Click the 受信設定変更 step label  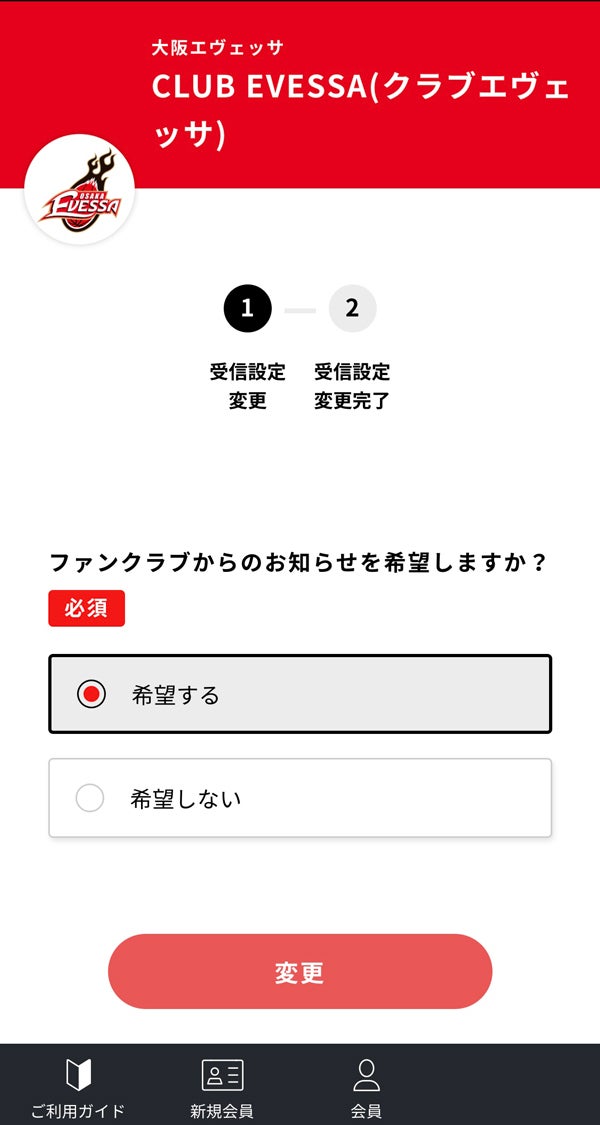pos(248,386)
